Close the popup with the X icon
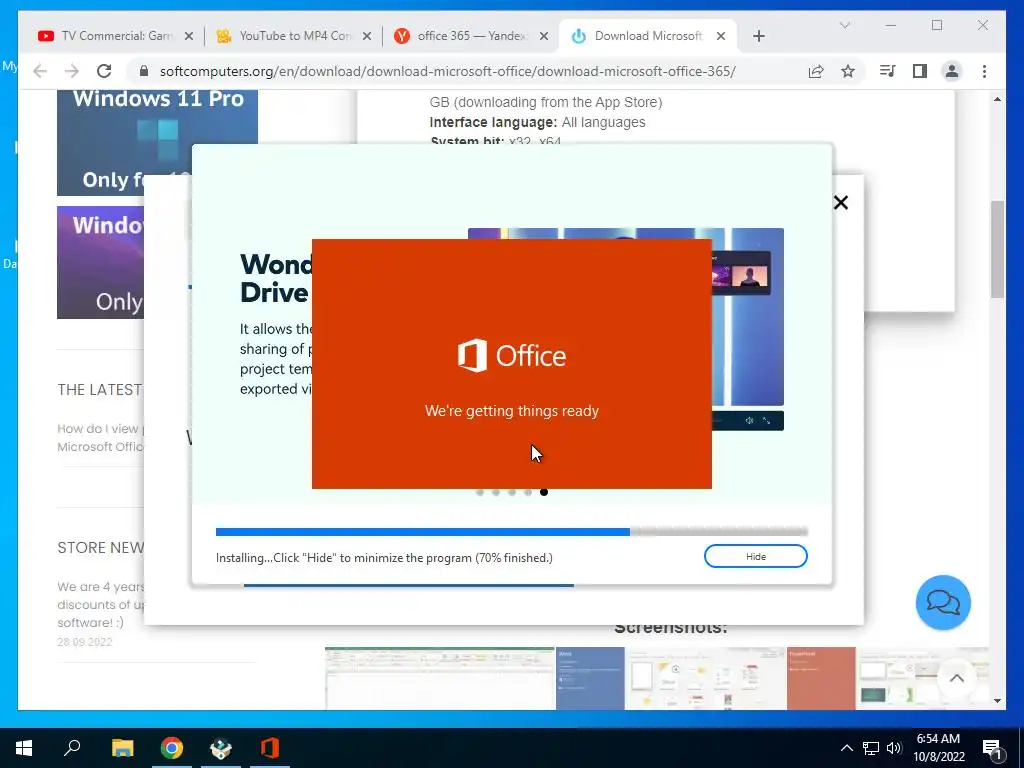The height and width of the screenshot is (768, 1024). [841, 202]
